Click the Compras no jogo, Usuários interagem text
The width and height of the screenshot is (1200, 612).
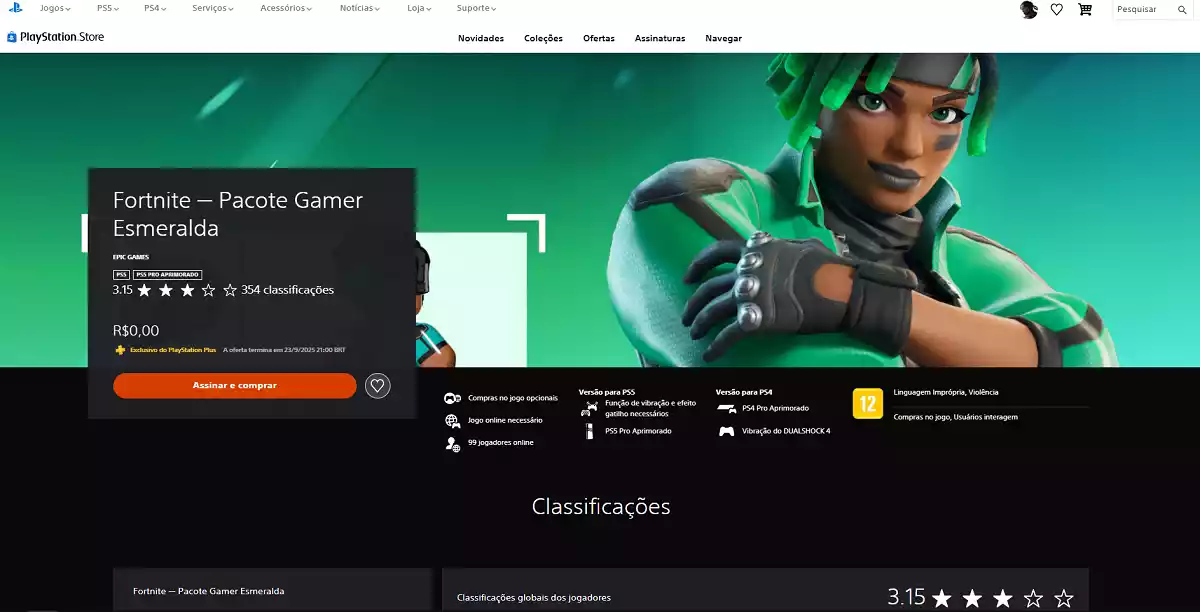(x=956, y=417)
